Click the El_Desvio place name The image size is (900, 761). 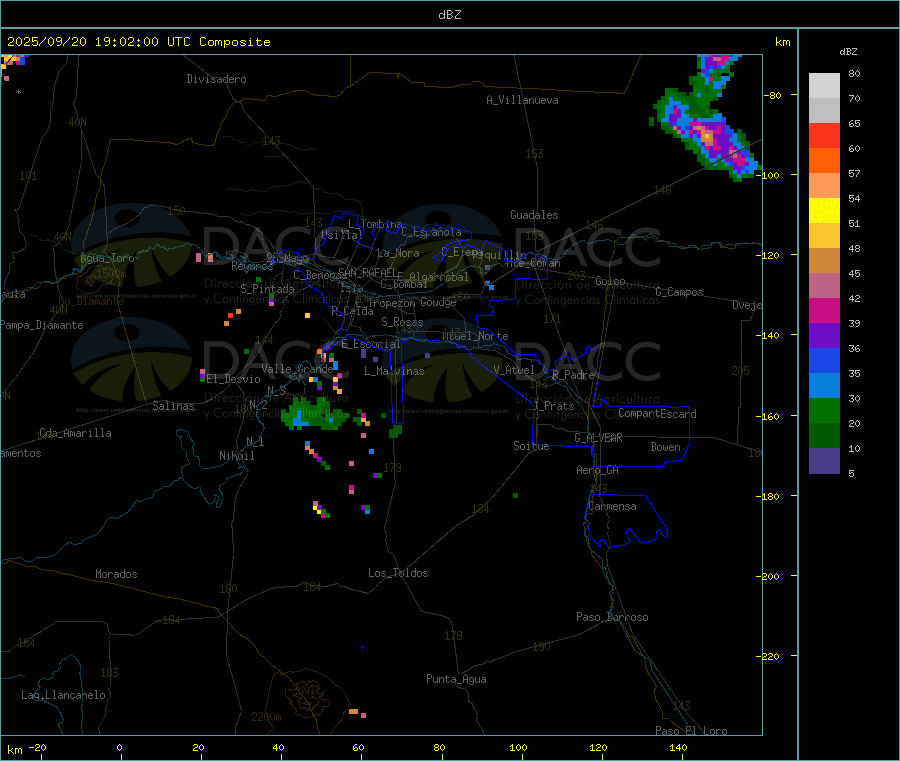click(x=234, y=379)
